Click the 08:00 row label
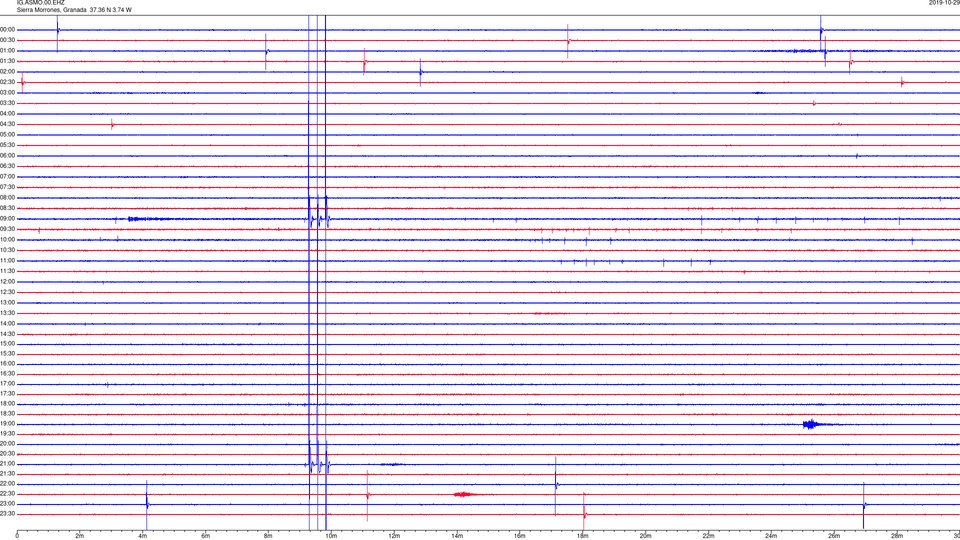Screen dimensions: 960x540 tap(8, 198)
